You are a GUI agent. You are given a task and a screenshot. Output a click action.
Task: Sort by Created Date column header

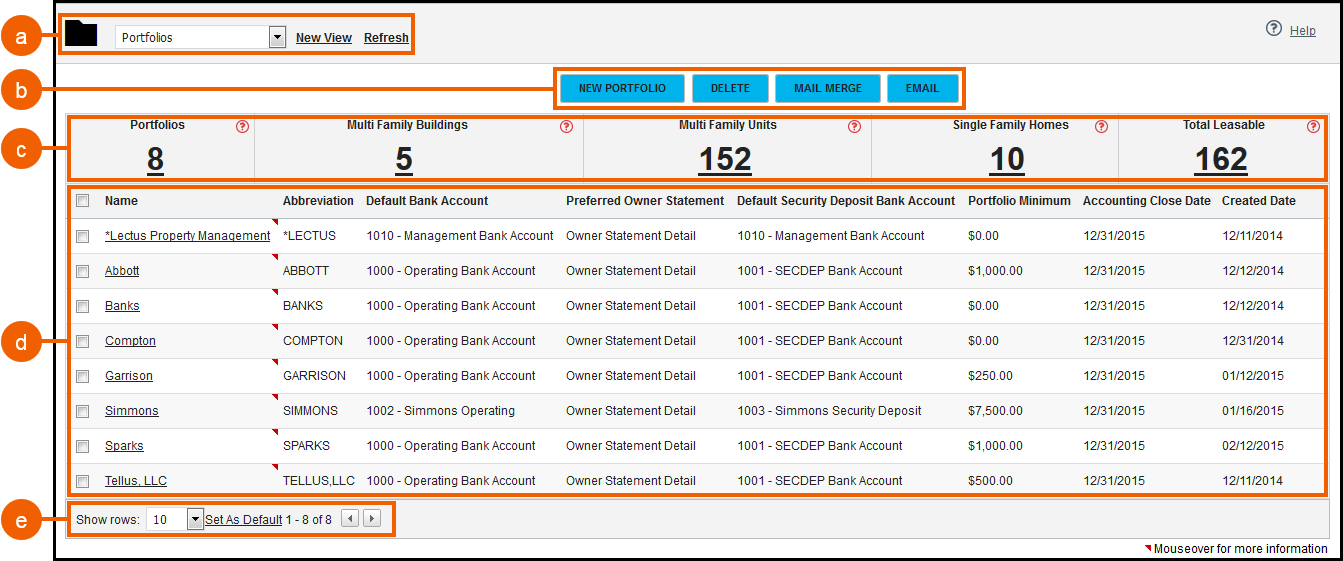click(x=1258, y=201)
